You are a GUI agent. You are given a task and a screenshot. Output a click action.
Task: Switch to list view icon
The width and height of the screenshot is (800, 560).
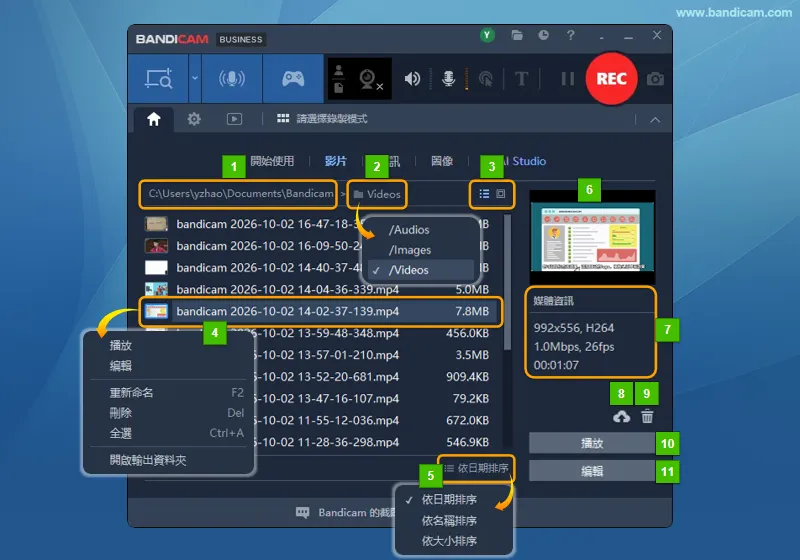pyautogui.click(x=484, y=194)
